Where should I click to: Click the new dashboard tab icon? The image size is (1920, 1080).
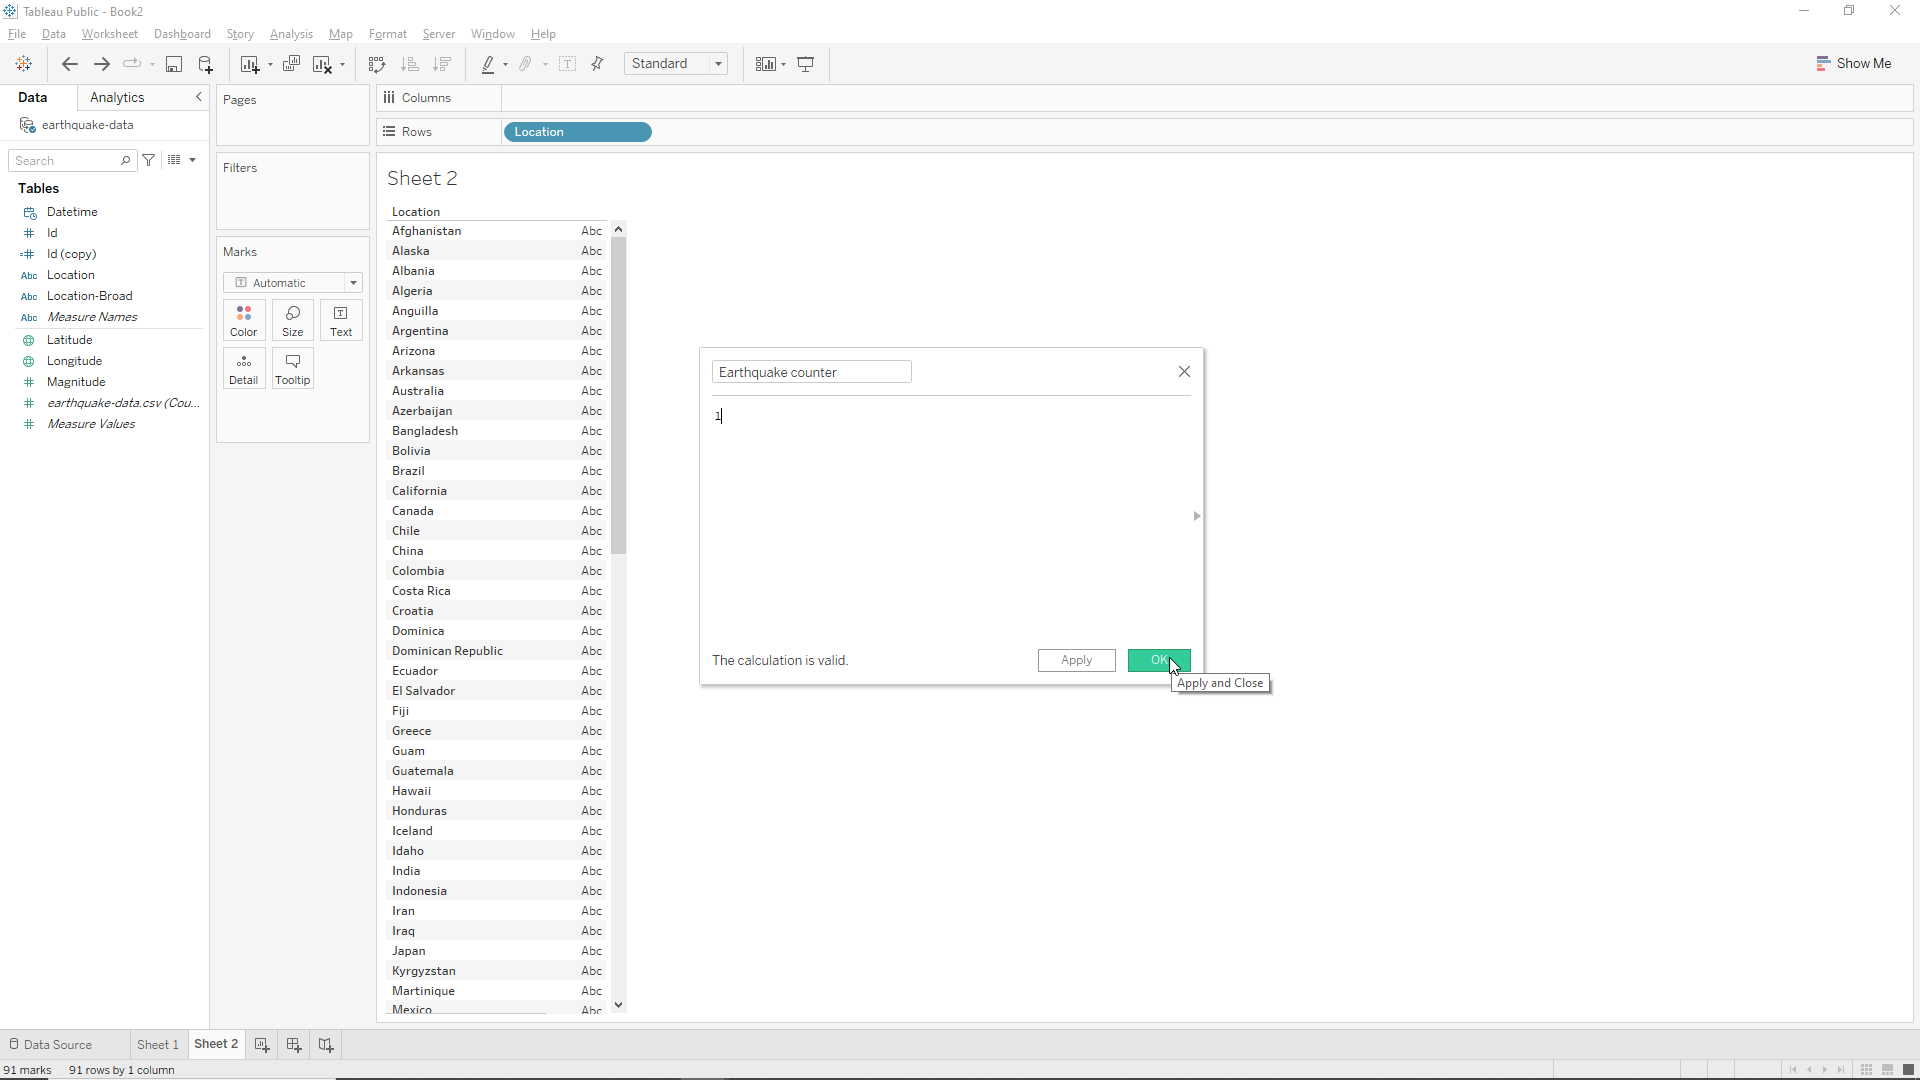(x=294, y=1044)
